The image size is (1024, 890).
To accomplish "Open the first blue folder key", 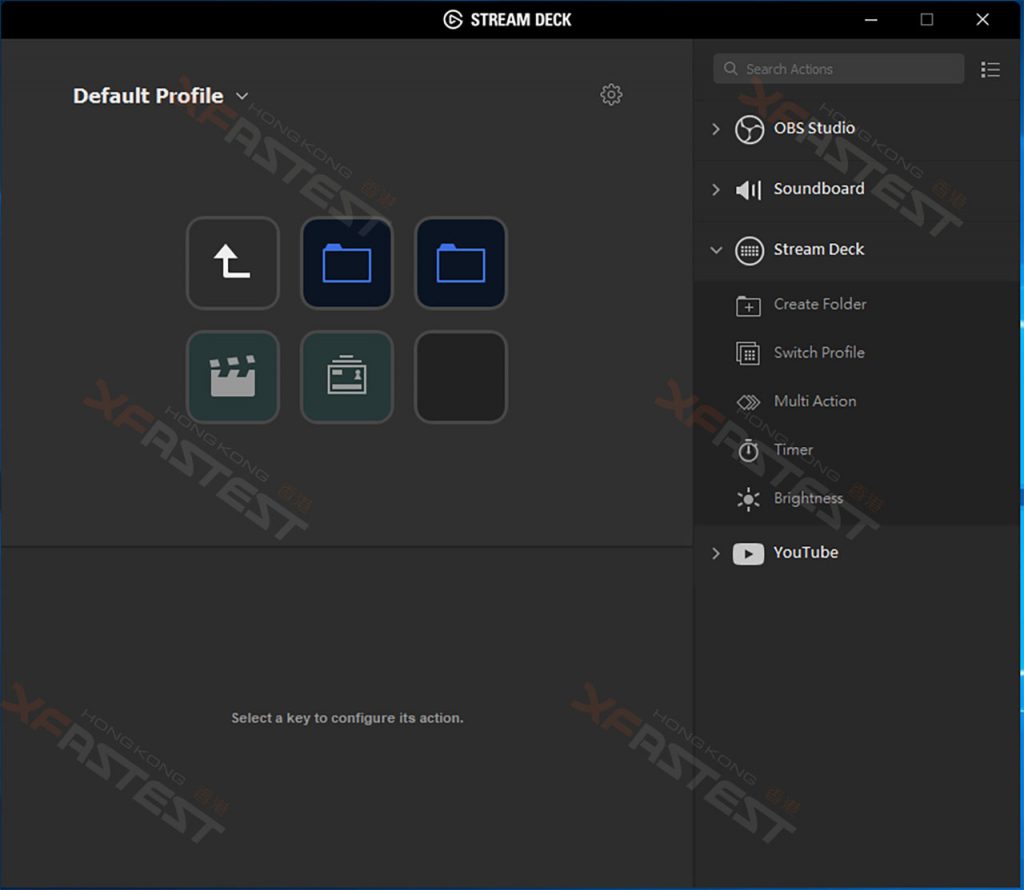I will coord(347,262).
